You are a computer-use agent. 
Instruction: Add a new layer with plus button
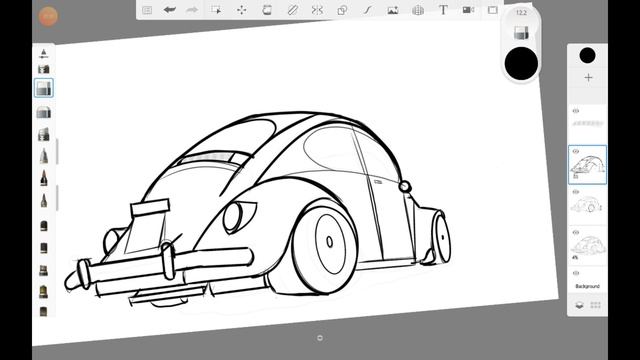point(588,78)
